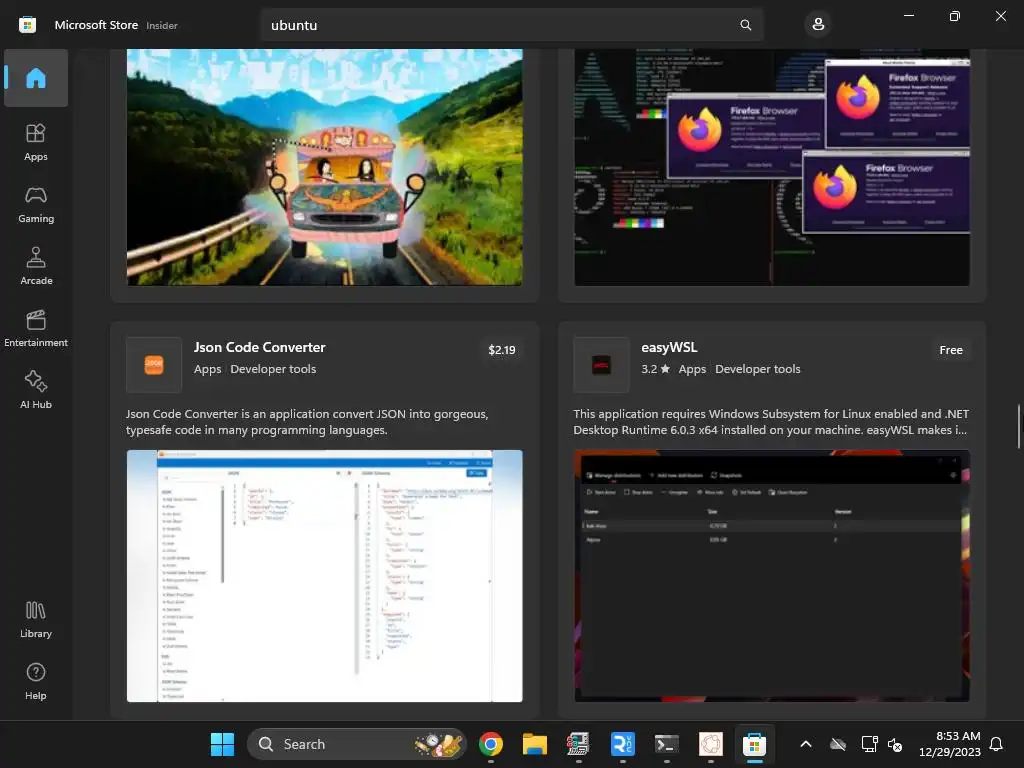Open File Explorer from the taskbar
Image resolution: width=1024 pixels, height=768 pixels.
(534, 744)
